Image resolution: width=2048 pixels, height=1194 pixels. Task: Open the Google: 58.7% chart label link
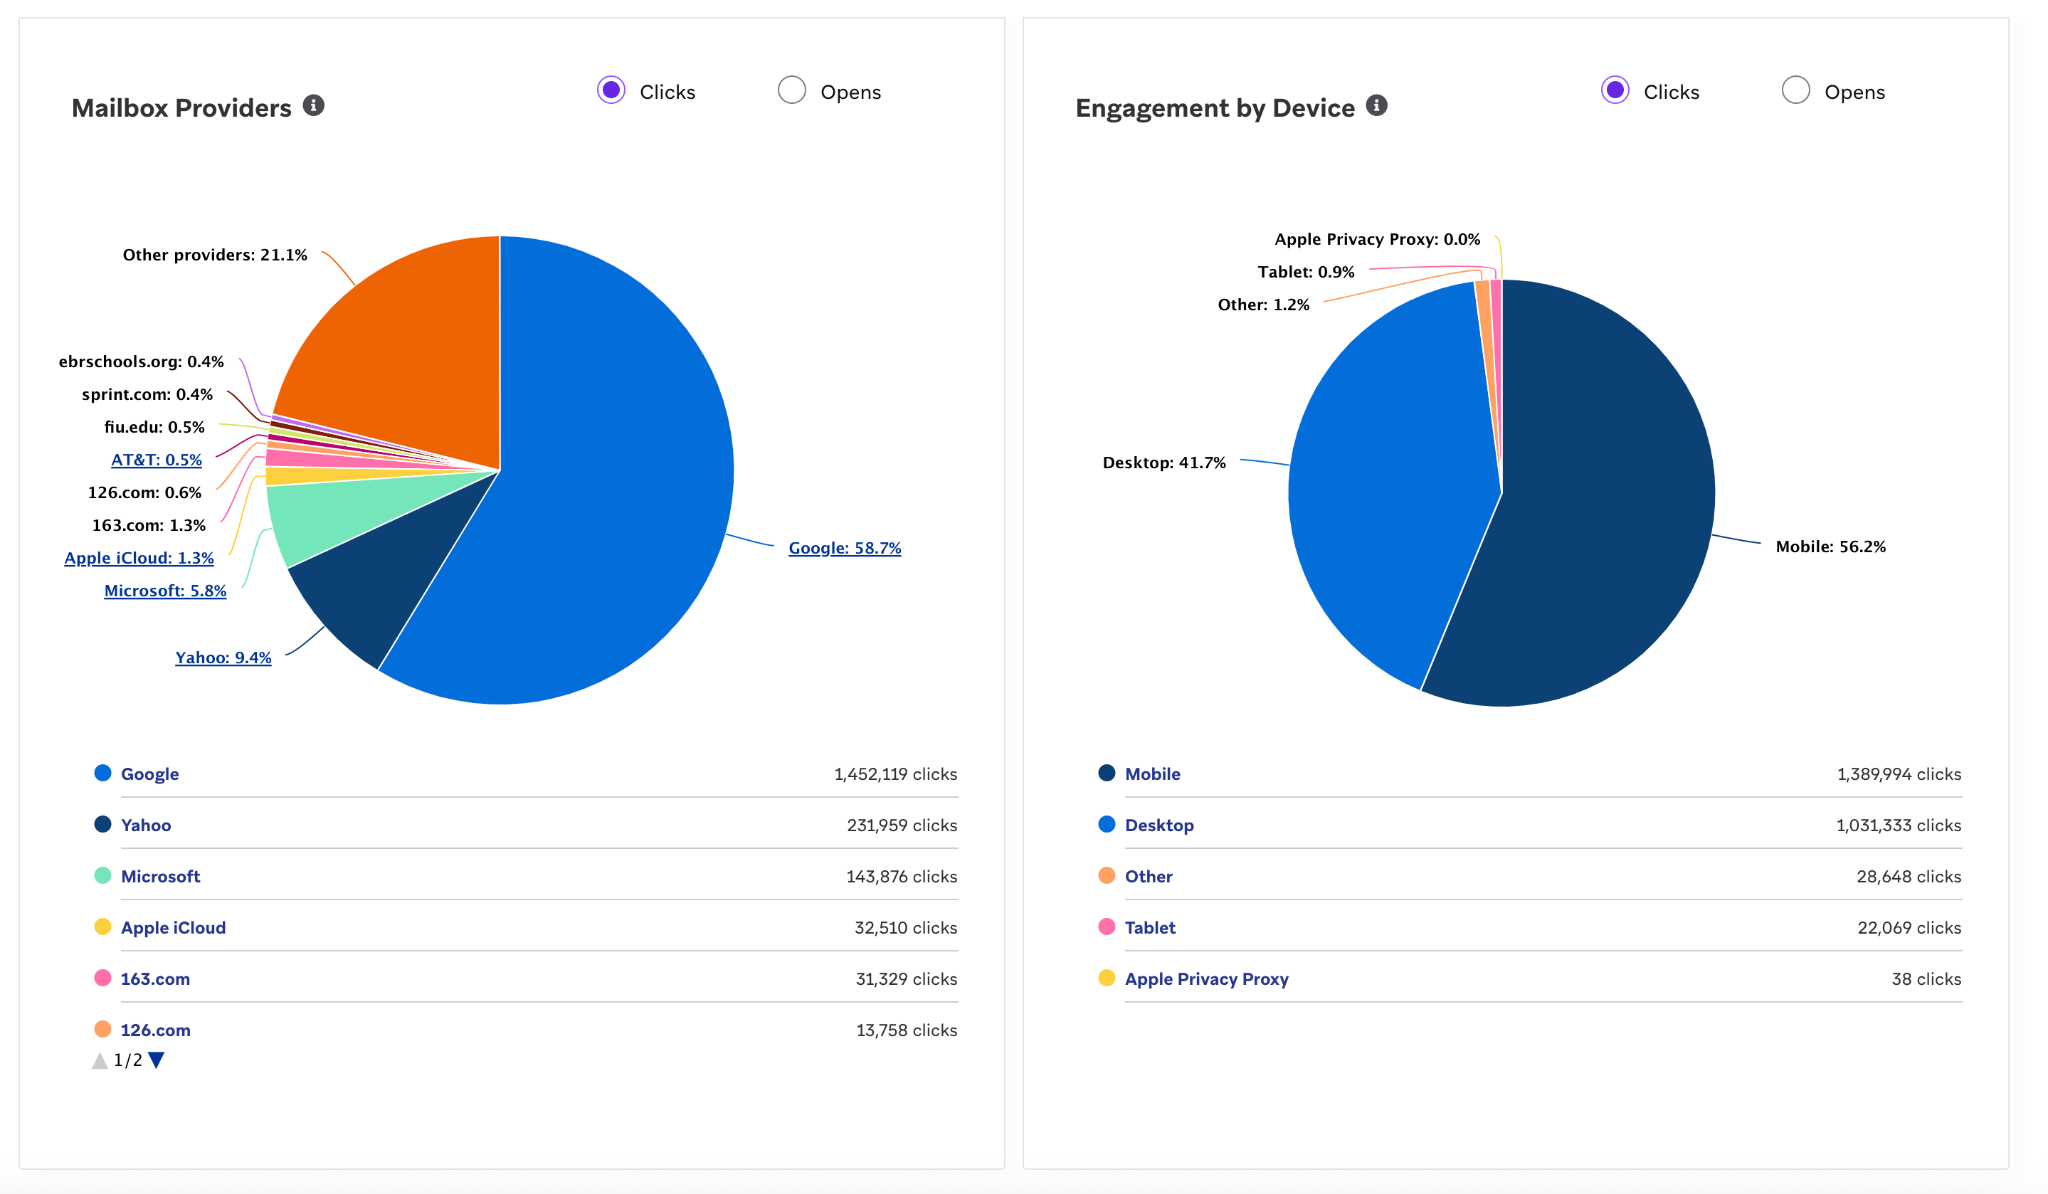[844, 548]
